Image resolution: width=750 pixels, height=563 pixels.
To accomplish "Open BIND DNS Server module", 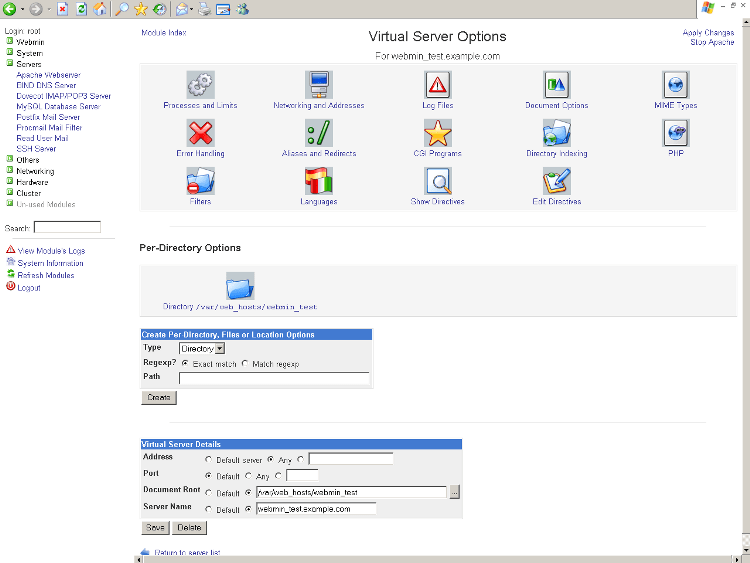I will pos(46,86).
